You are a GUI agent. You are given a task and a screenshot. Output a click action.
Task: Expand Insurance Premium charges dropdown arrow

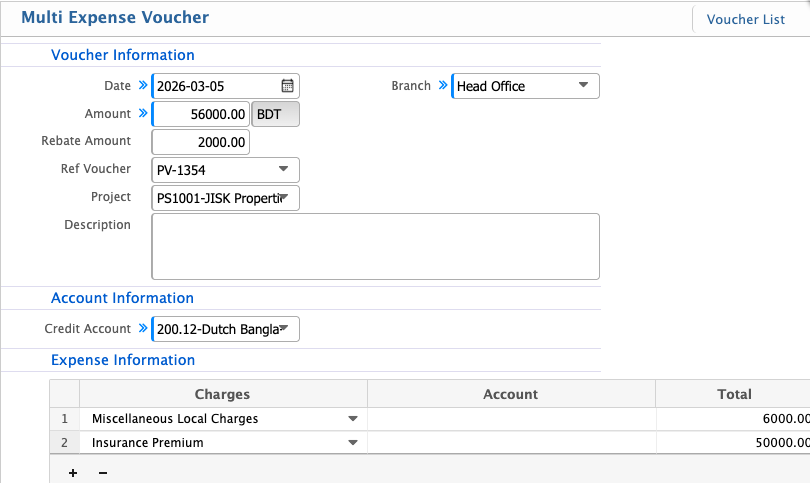352,442
